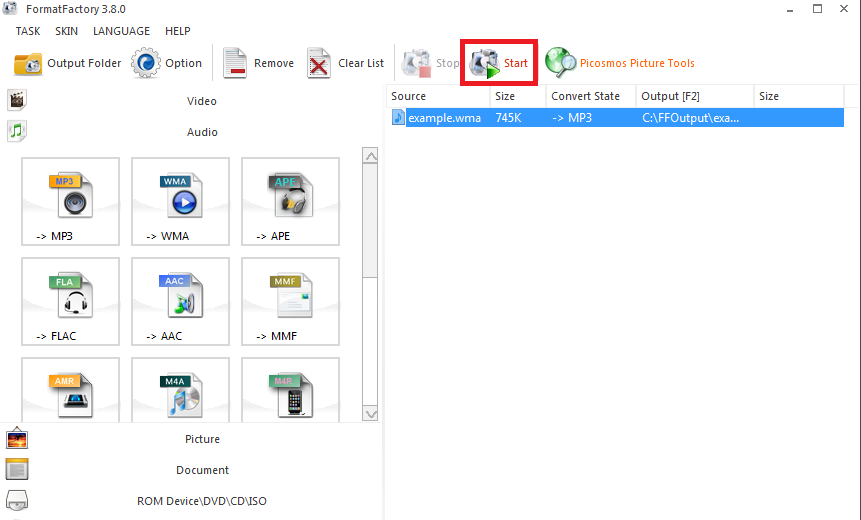Click the music note icon beside example.wma
The height and width of the screenshot is (520, 861).
398,118
